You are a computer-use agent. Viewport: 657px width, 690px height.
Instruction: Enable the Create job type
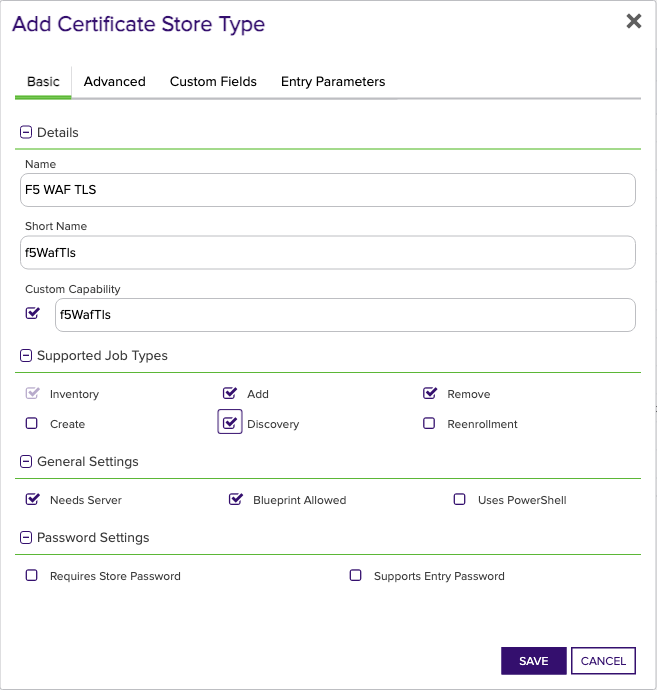coord(32,423)
